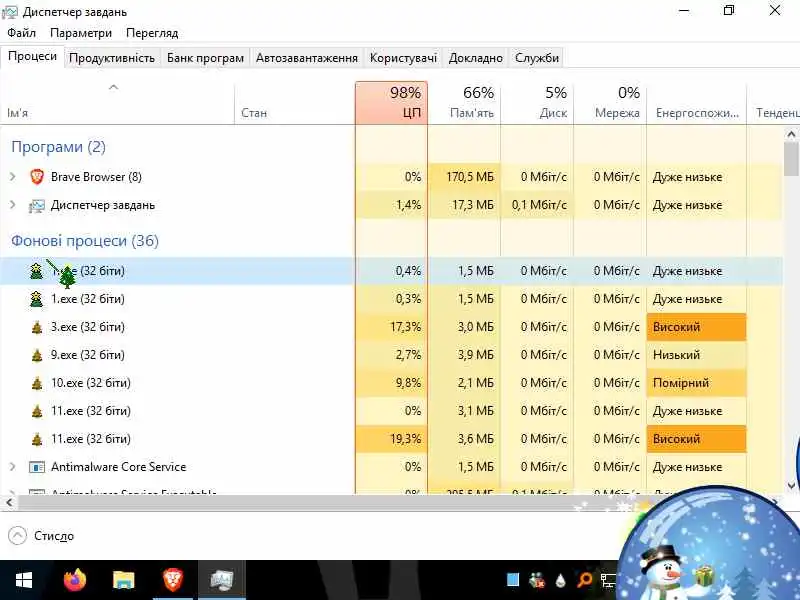Click the 3.exe process icon
The image size is (800, 600).
tap(37, 327)
